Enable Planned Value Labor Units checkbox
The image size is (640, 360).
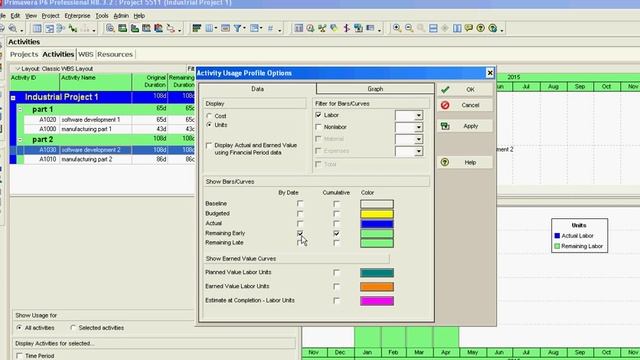[x=336, y=272]
